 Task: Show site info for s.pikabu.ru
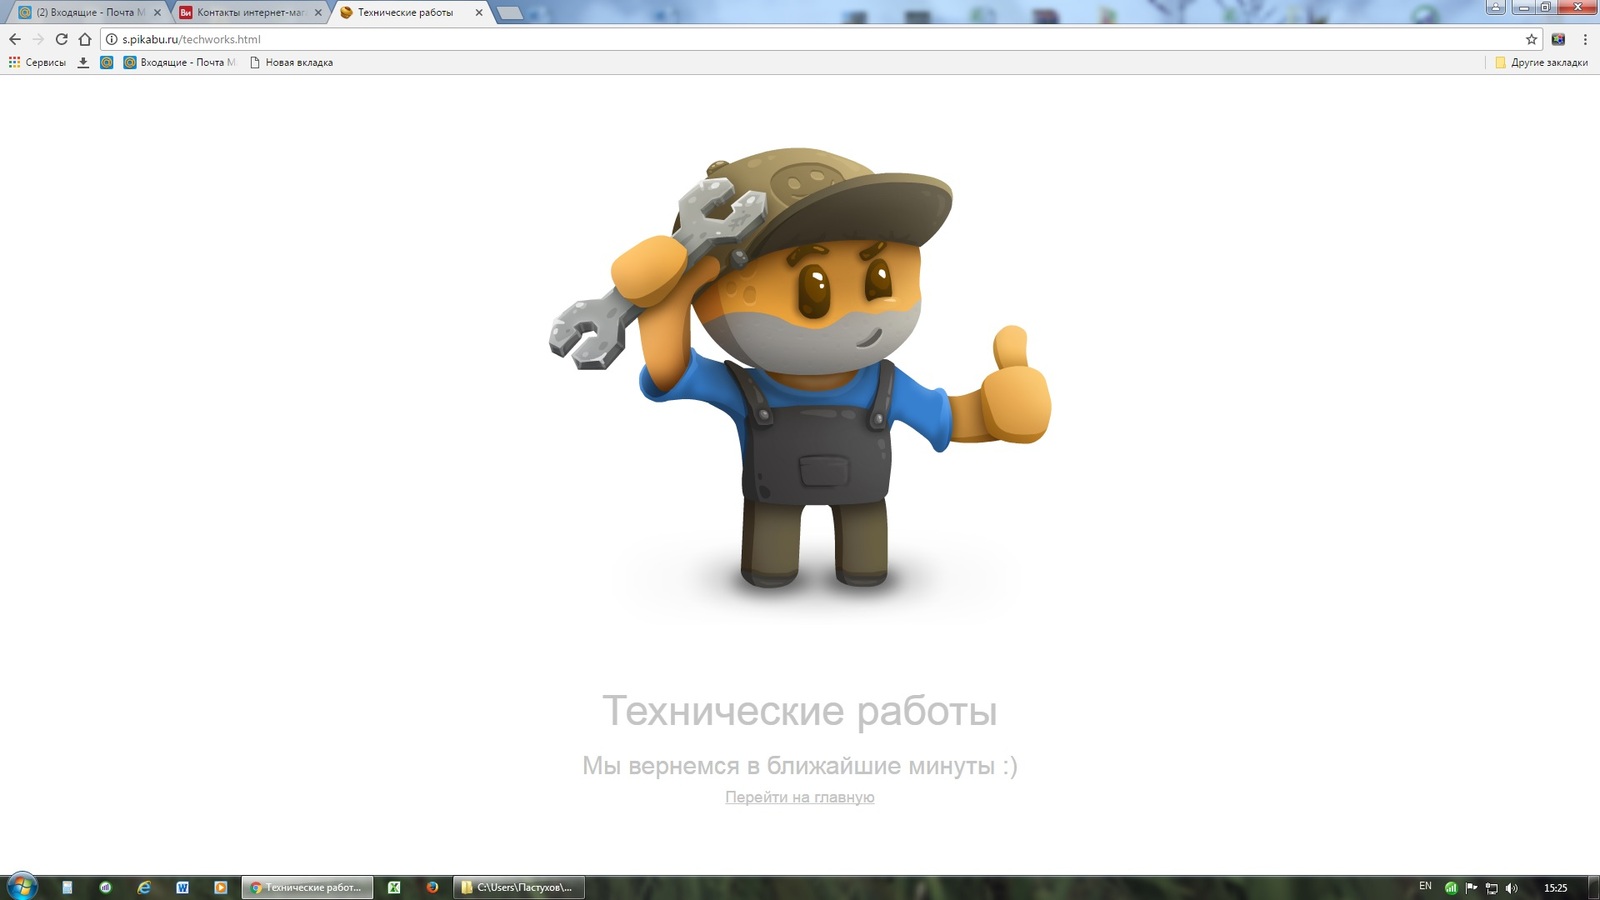click(112, 39)
